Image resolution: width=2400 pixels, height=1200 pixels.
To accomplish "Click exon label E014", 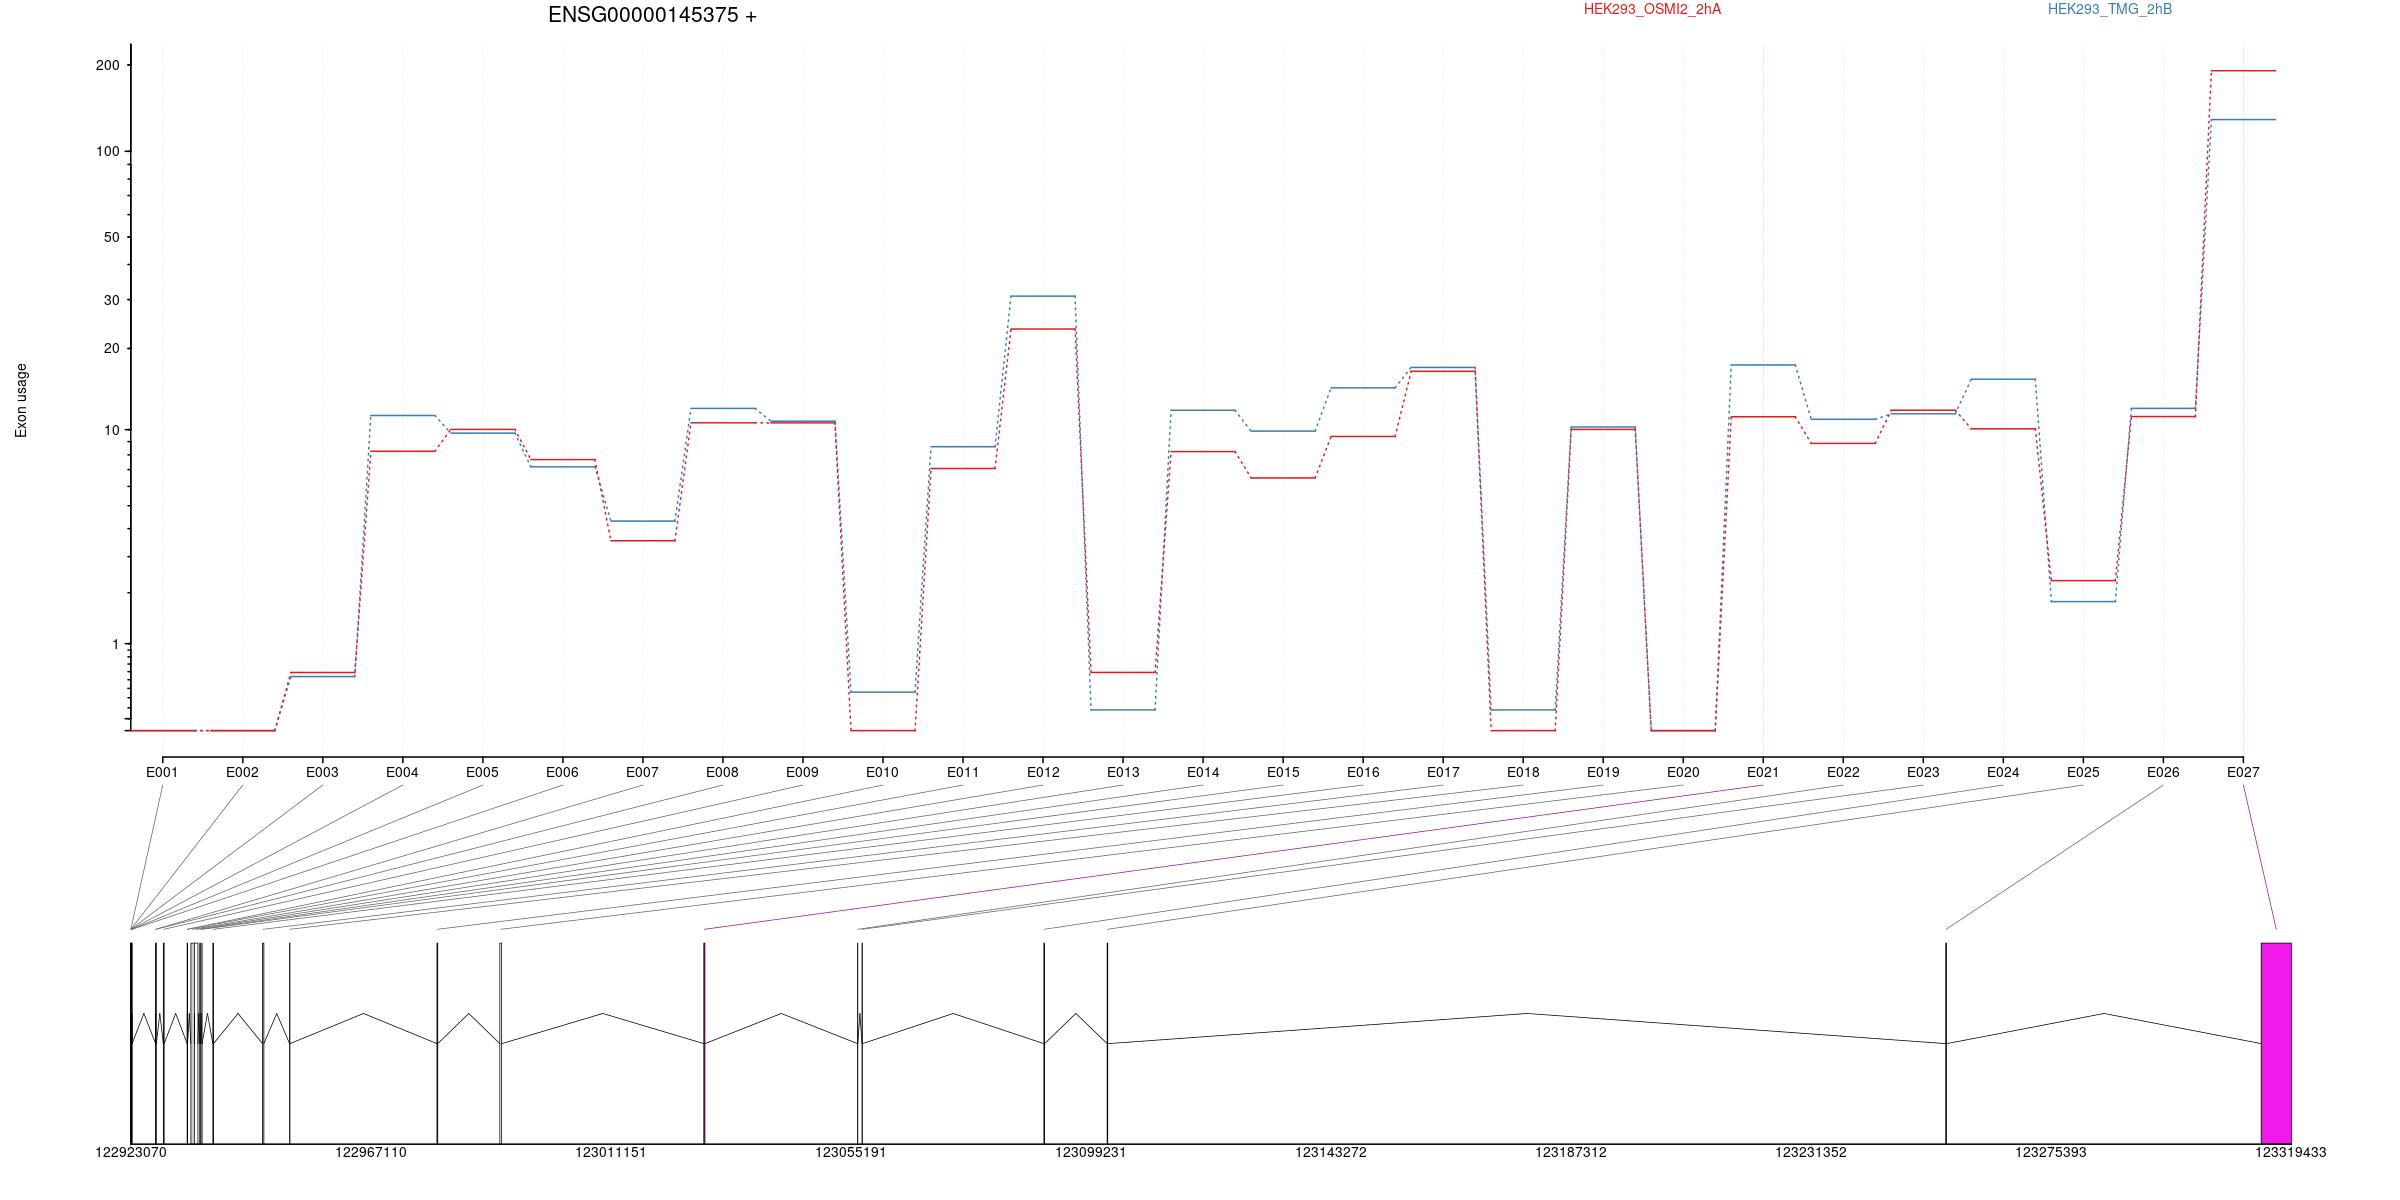I will click(1203, 772).
